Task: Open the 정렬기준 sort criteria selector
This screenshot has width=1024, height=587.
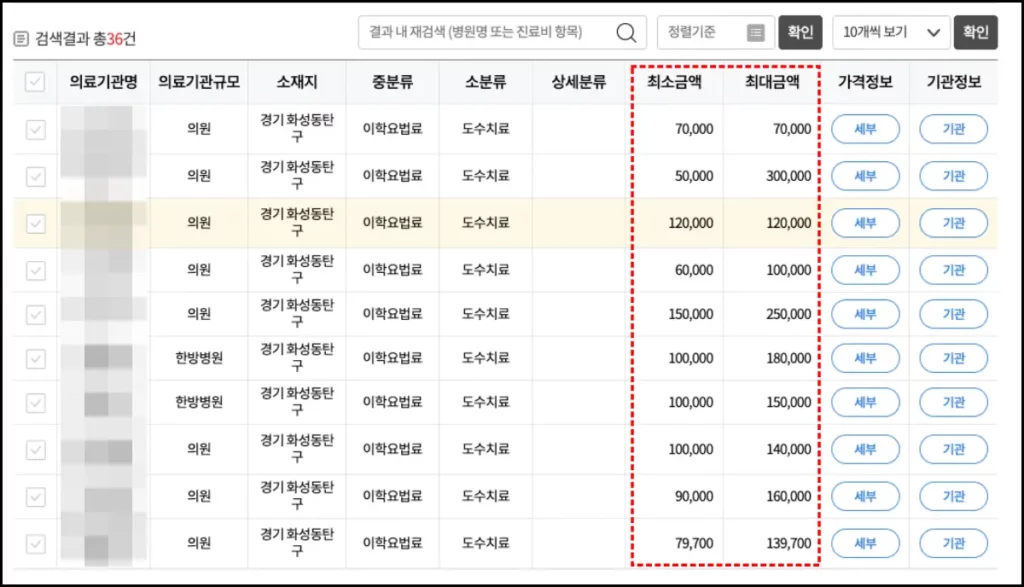Action: point(716,33)
